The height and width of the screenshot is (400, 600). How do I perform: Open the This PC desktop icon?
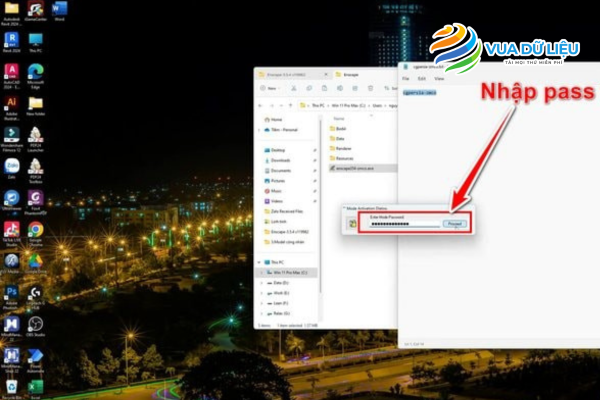[x=36, y=40]
